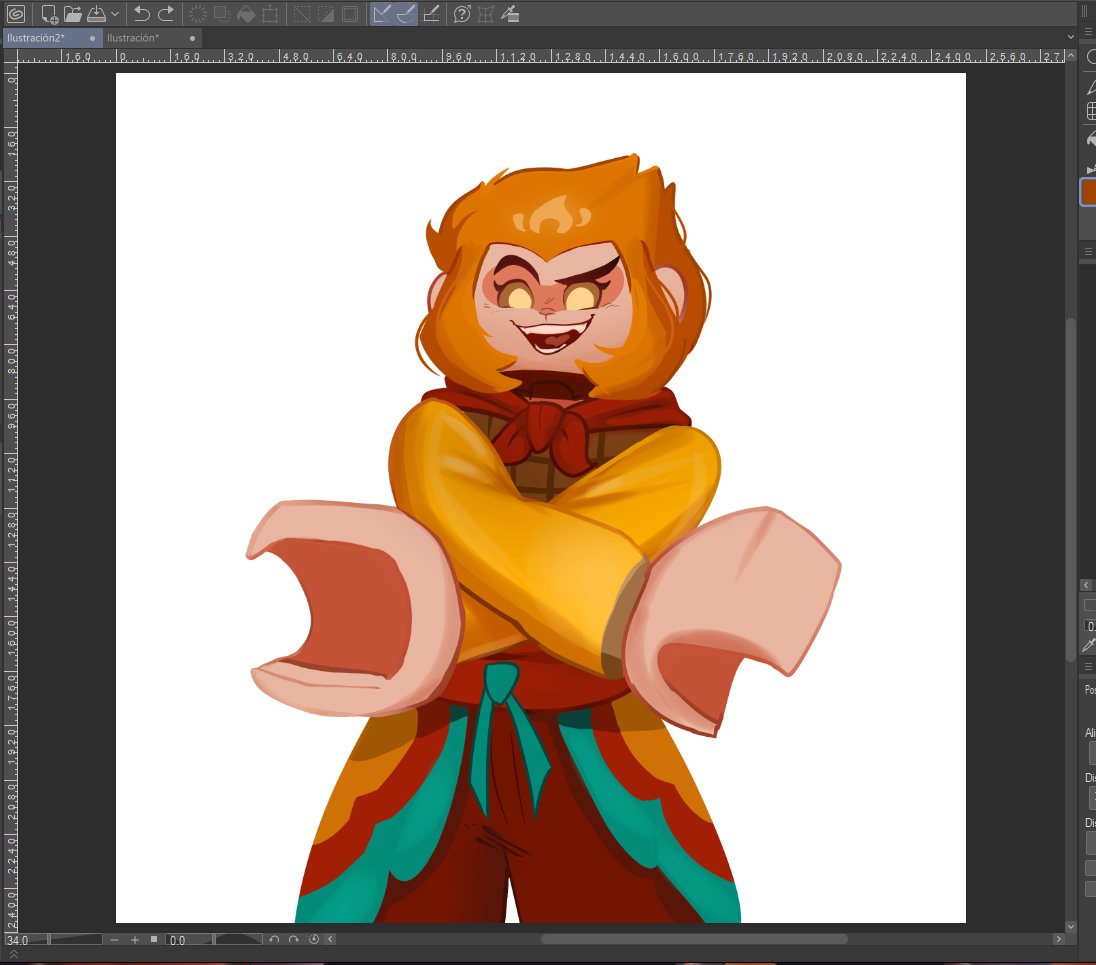Click the mesh transformation icon
1096x965 pixels.
(486, 13)
